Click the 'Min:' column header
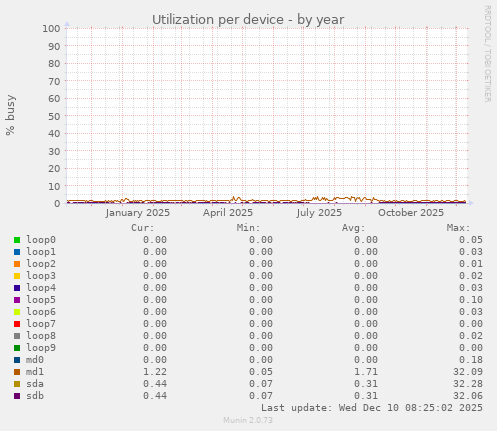The height and width of the screenshot is (431, 497). 248,228
